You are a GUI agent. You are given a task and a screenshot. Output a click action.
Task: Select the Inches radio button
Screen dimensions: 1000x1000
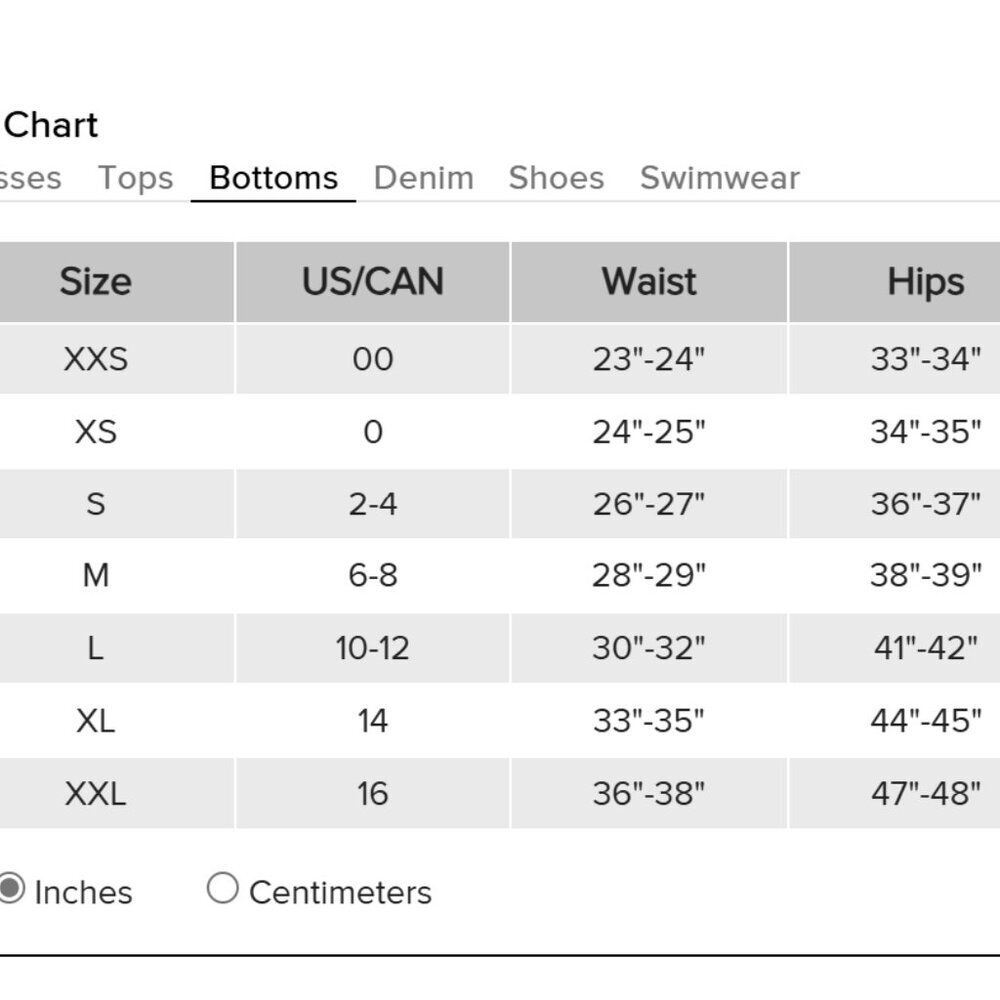pos(10,888)
